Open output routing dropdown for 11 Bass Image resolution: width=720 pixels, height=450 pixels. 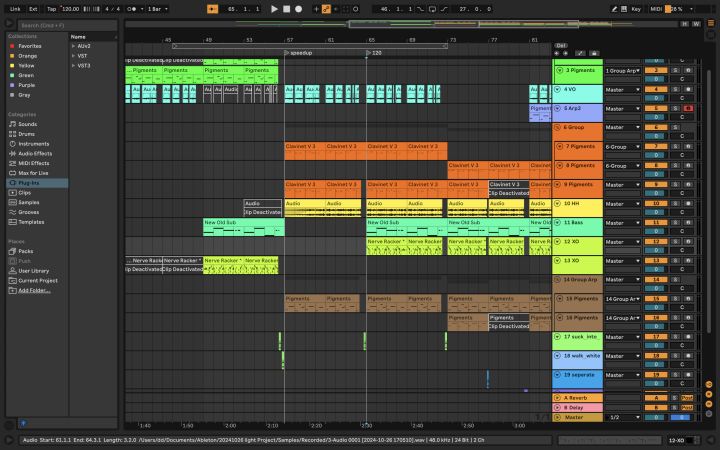tap(621, 222)
